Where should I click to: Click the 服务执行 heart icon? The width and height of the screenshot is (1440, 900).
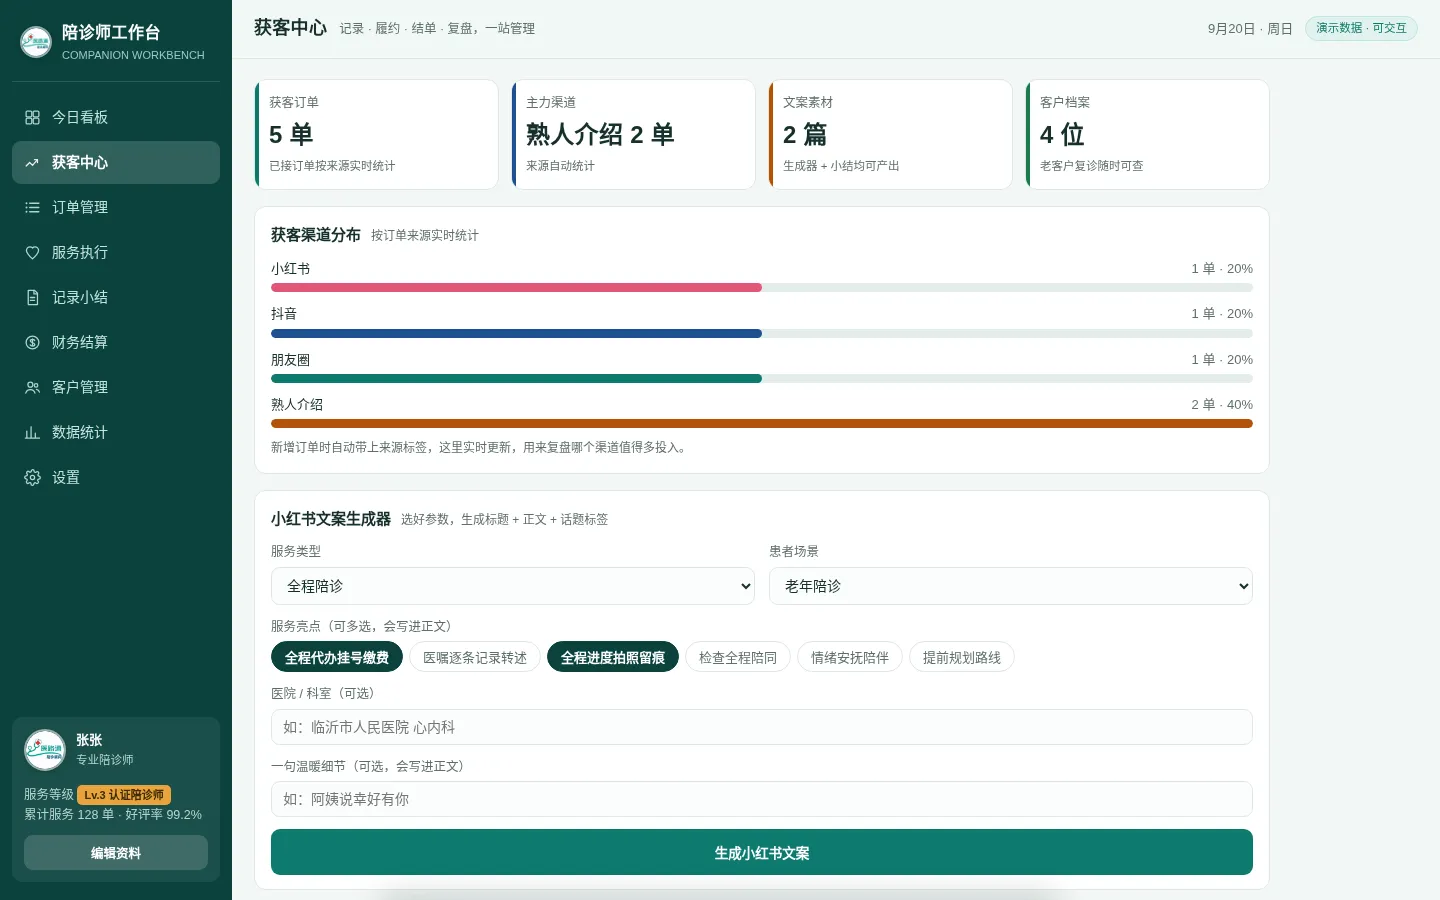coord(32,252)
